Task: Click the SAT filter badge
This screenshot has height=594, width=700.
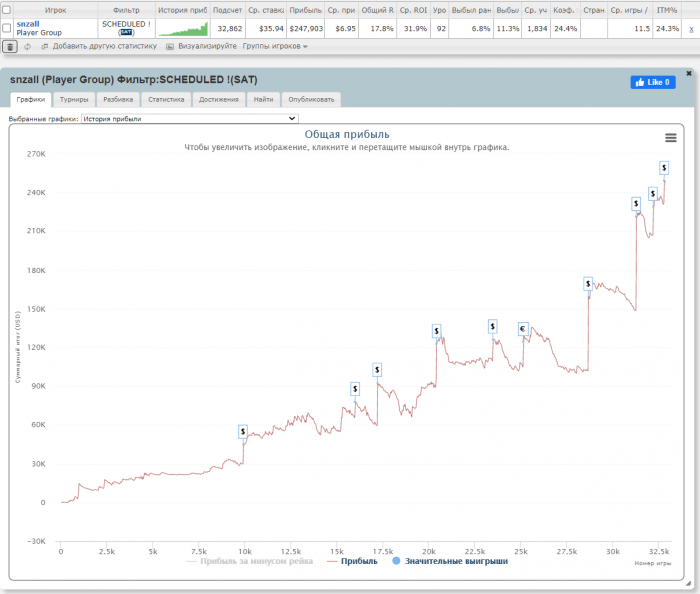Action: (126, 32)
